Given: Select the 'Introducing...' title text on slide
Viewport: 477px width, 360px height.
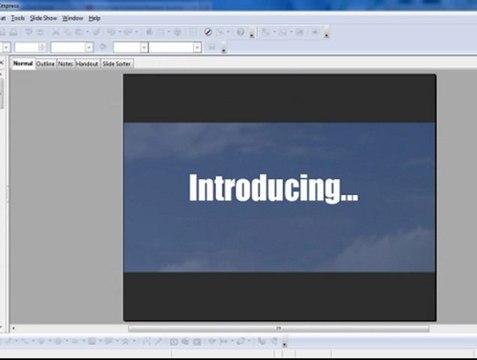Looking at the screenshot, I should click(274, 188).
